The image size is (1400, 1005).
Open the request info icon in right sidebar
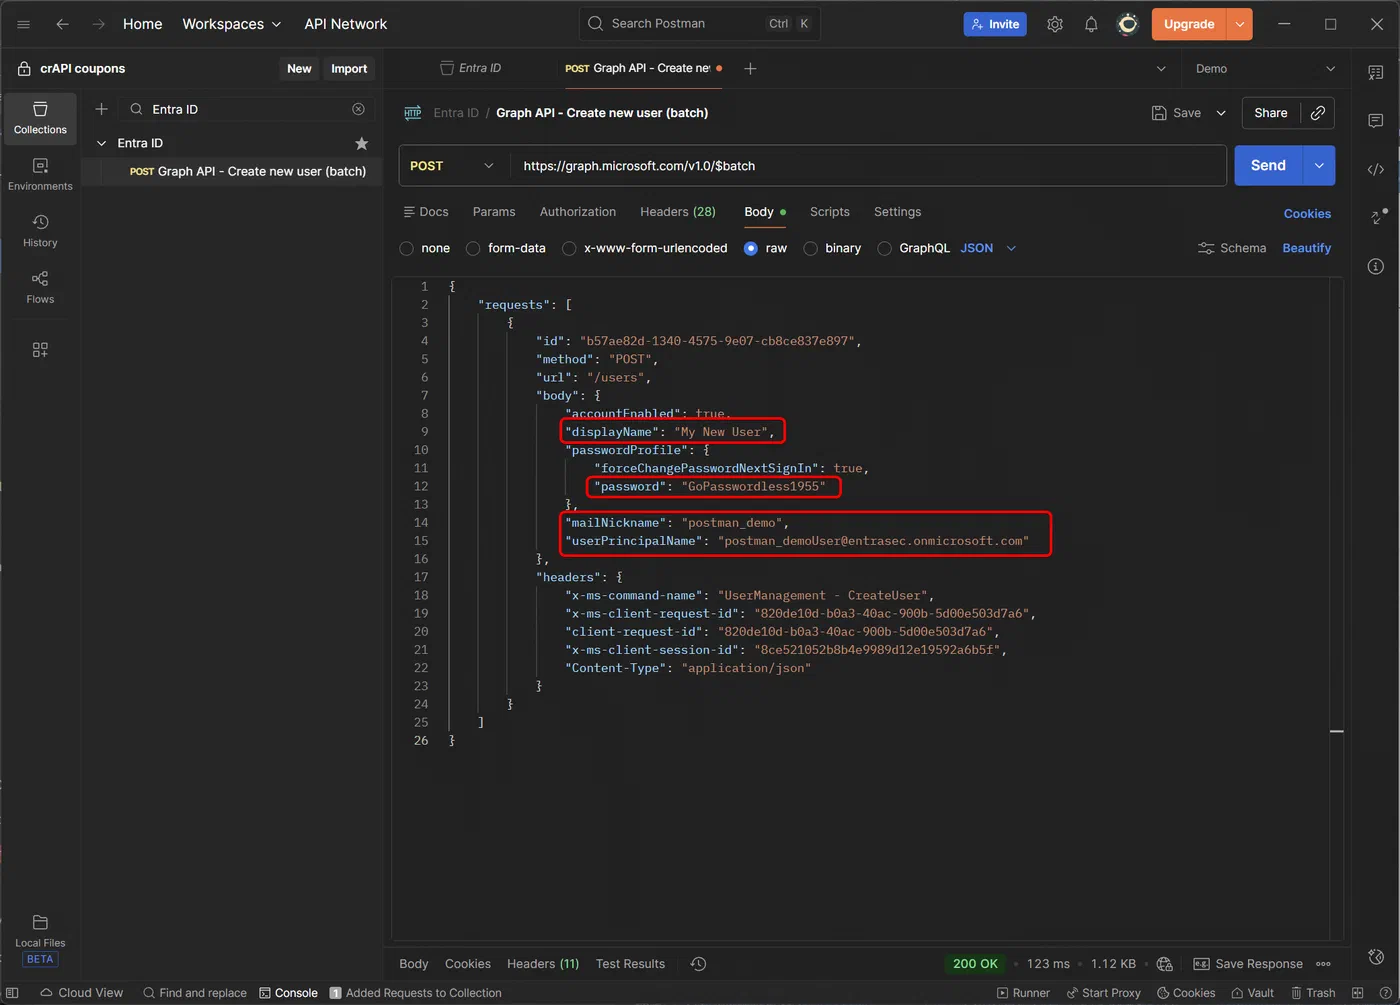pos(1376,266)
